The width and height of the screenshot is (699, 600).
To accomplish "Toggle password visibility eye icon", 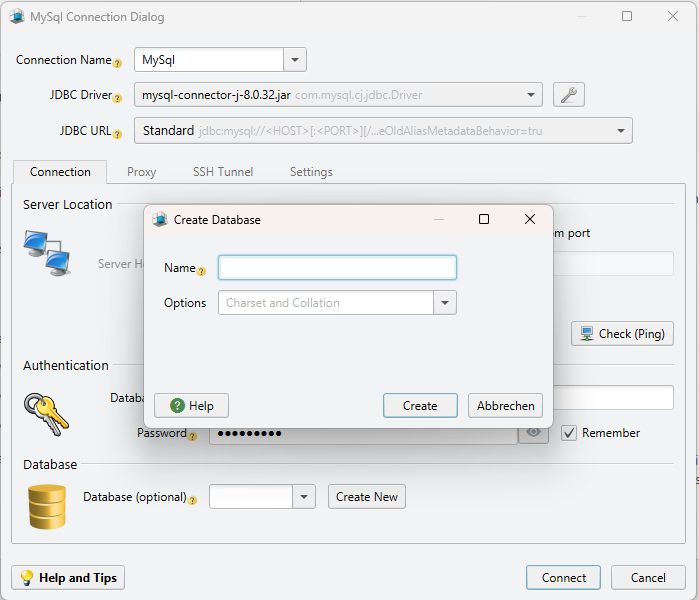I will tap(533, 432).
